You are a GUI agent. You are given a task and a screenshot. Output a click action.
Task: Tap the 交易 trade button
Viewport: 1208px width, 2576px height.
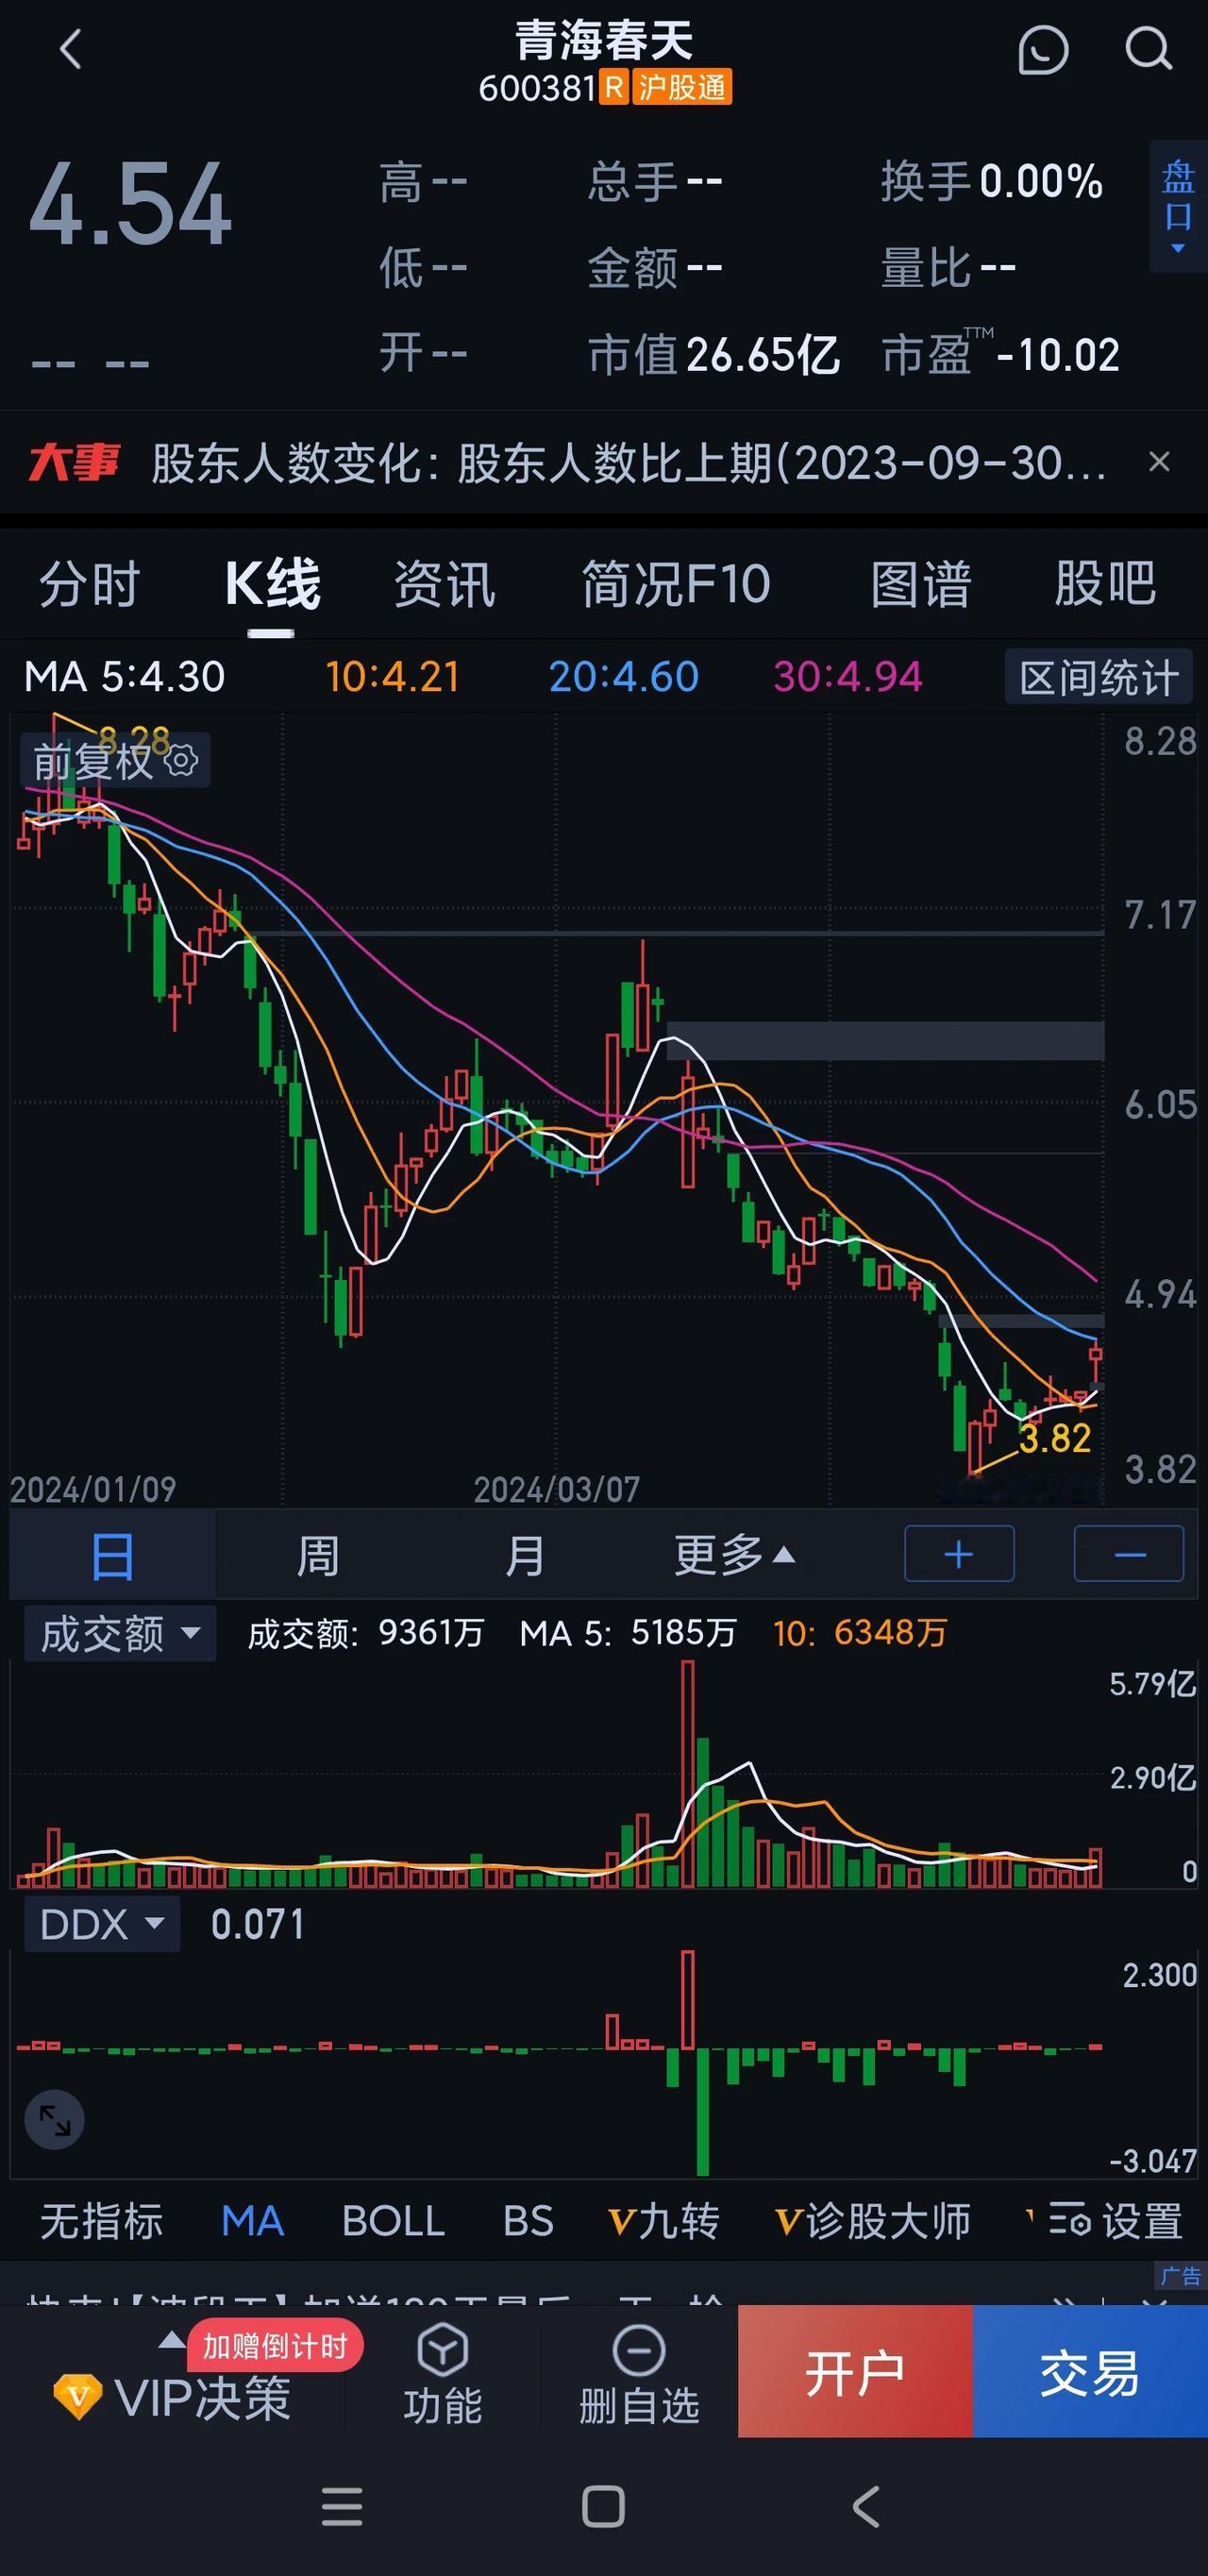[x=1090, y=2373]
